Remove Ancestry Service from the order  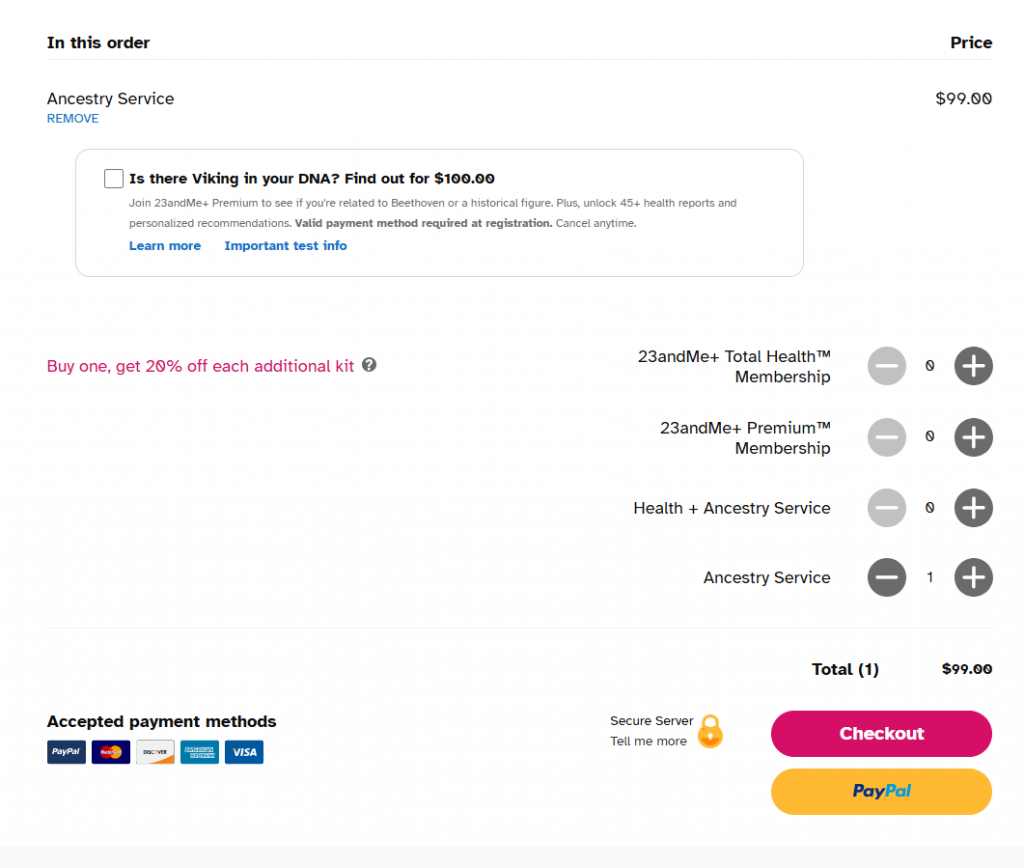coord(73,119)
